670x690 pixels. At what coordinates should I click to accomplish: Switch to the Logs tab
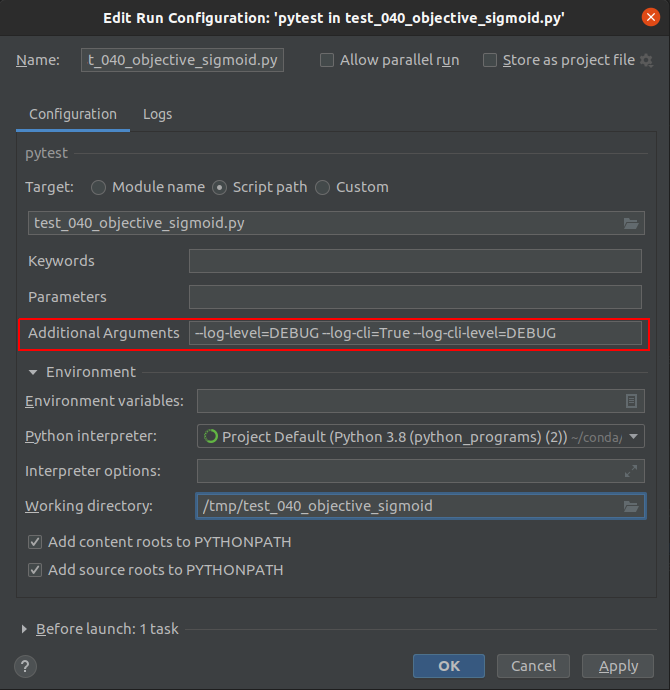pos(157,114)
